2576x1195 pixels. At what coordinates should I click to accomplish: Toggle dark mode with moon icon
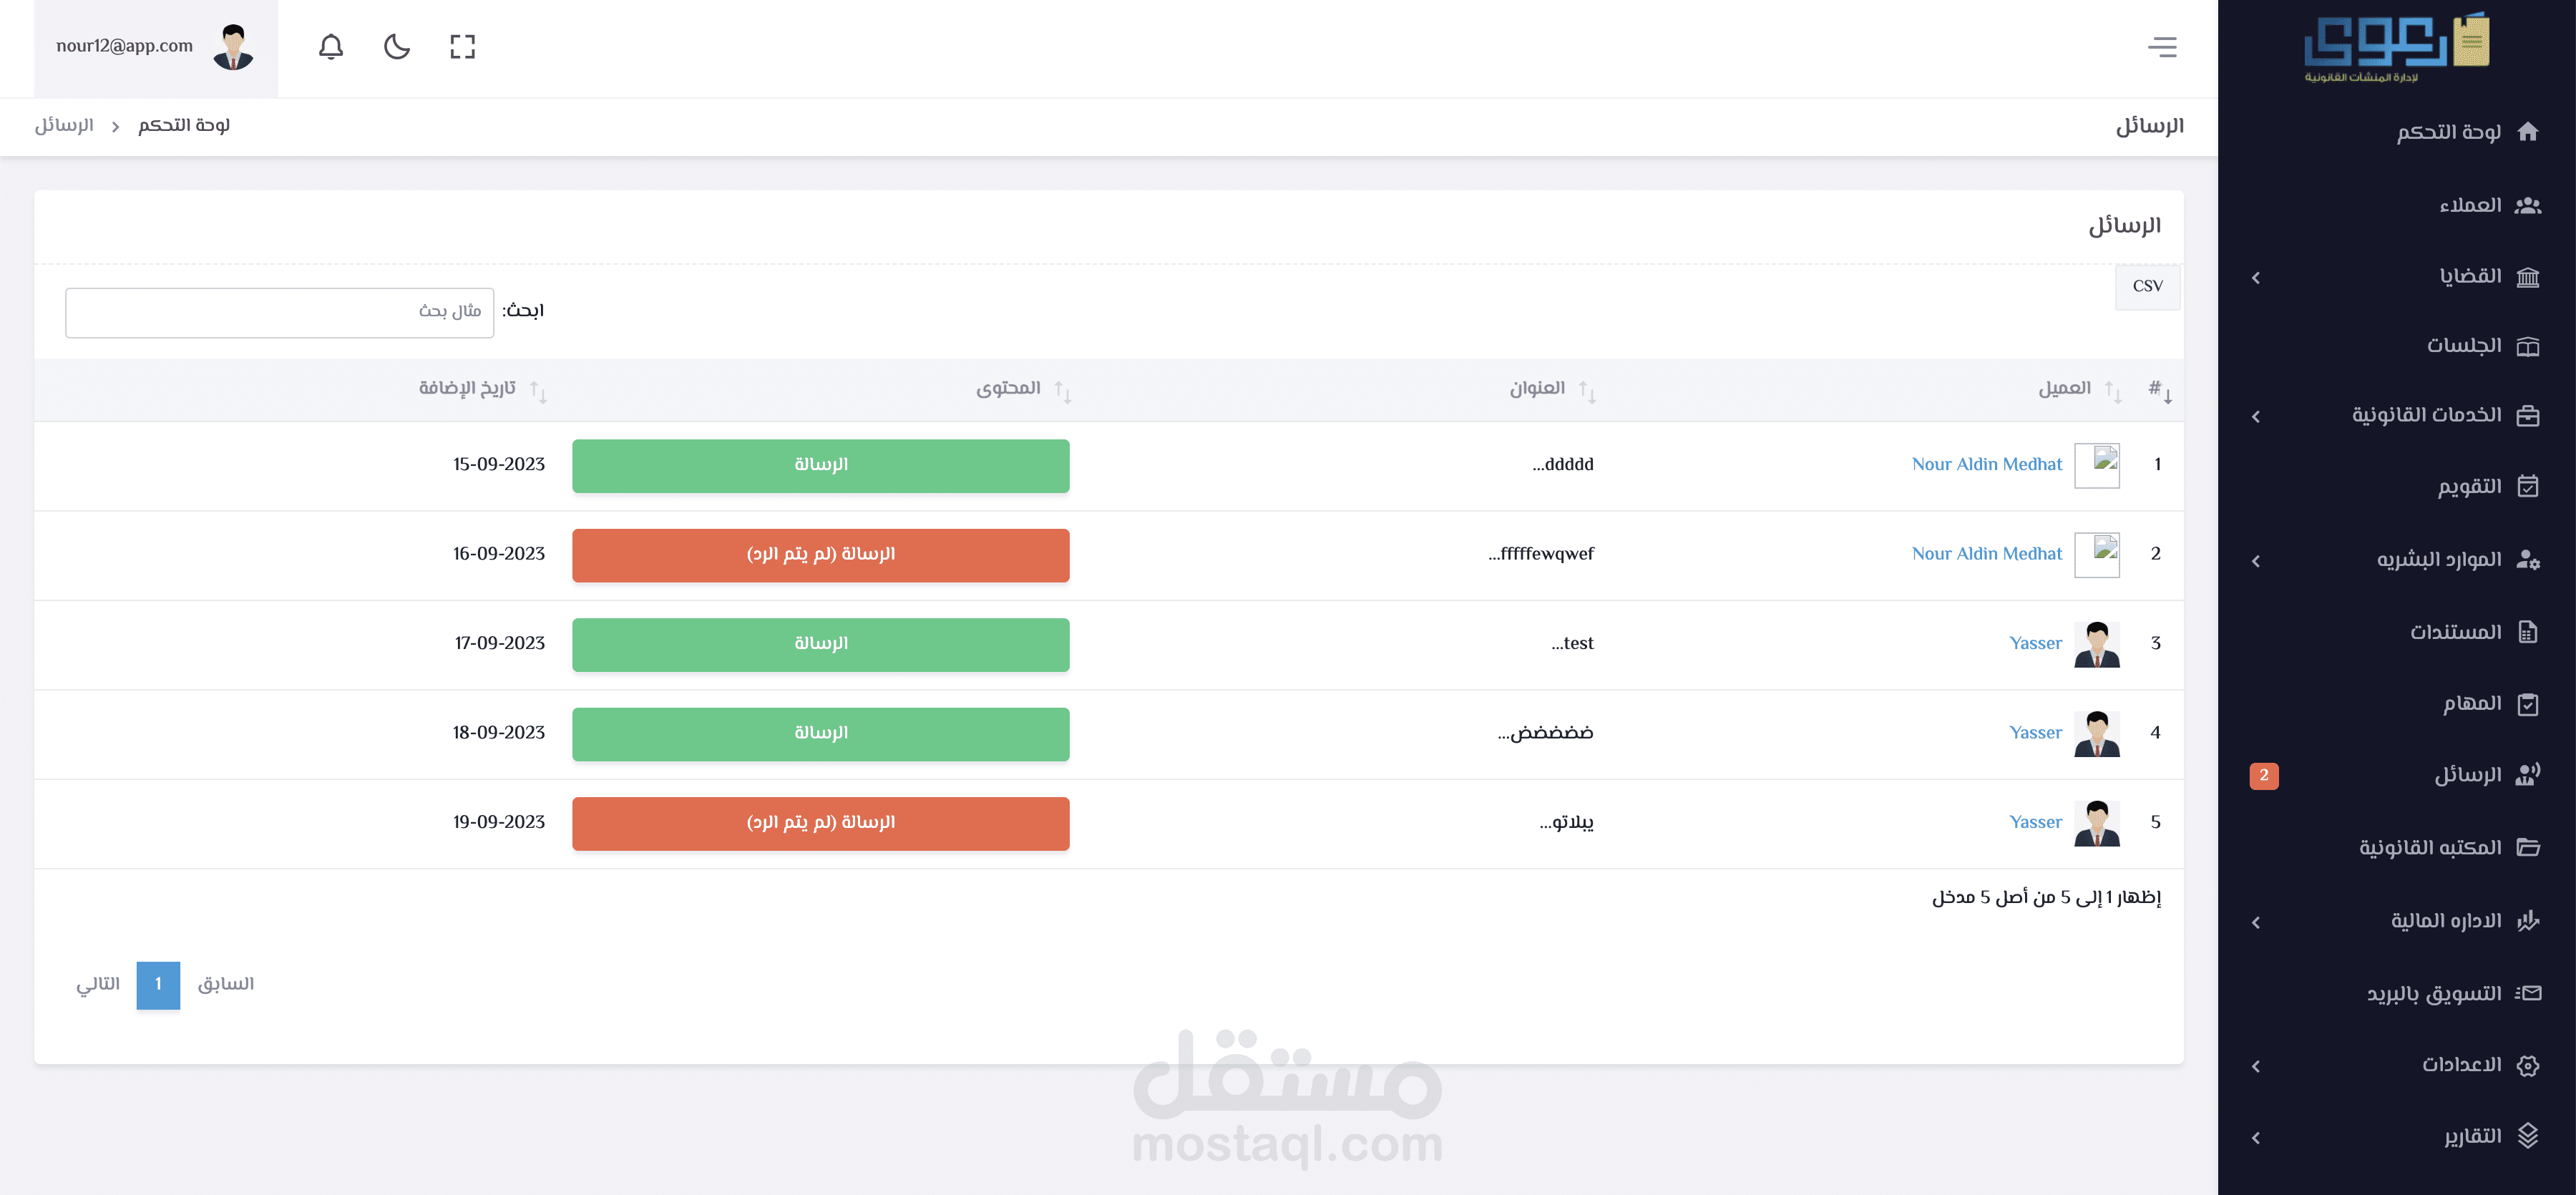tap(397, 47)
